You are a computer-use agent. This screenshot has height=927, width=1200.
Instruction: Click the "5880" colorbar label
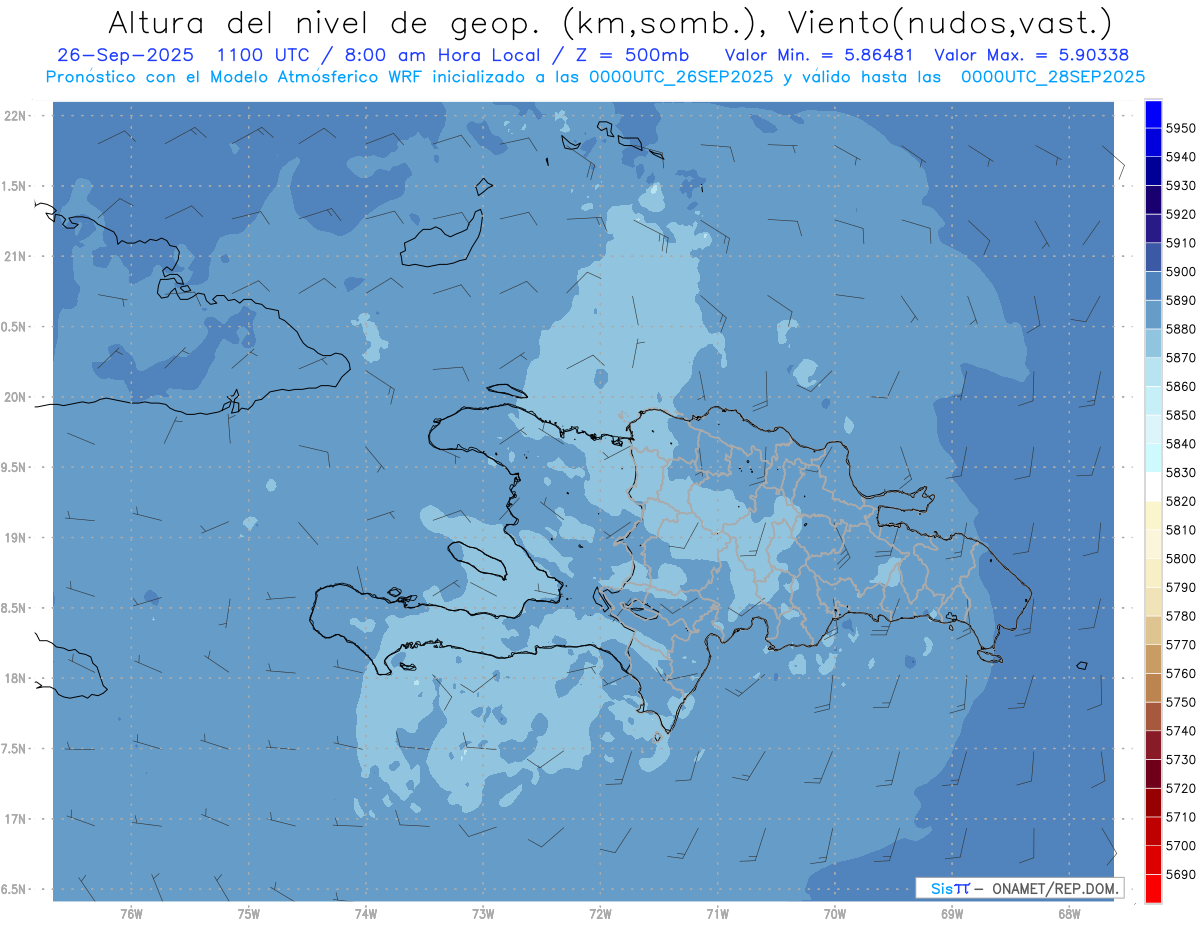tap(1181, 328)
